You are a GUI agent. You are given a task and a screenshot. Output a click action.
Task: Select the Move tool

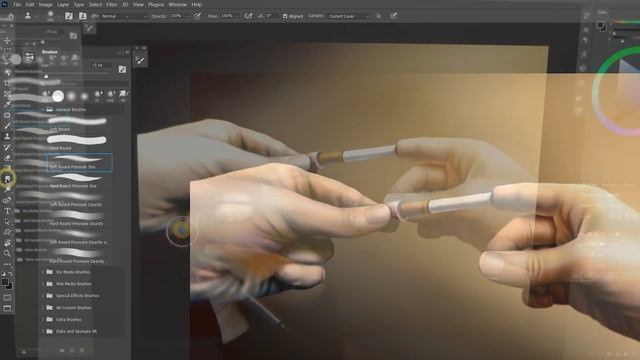(7, 41)
